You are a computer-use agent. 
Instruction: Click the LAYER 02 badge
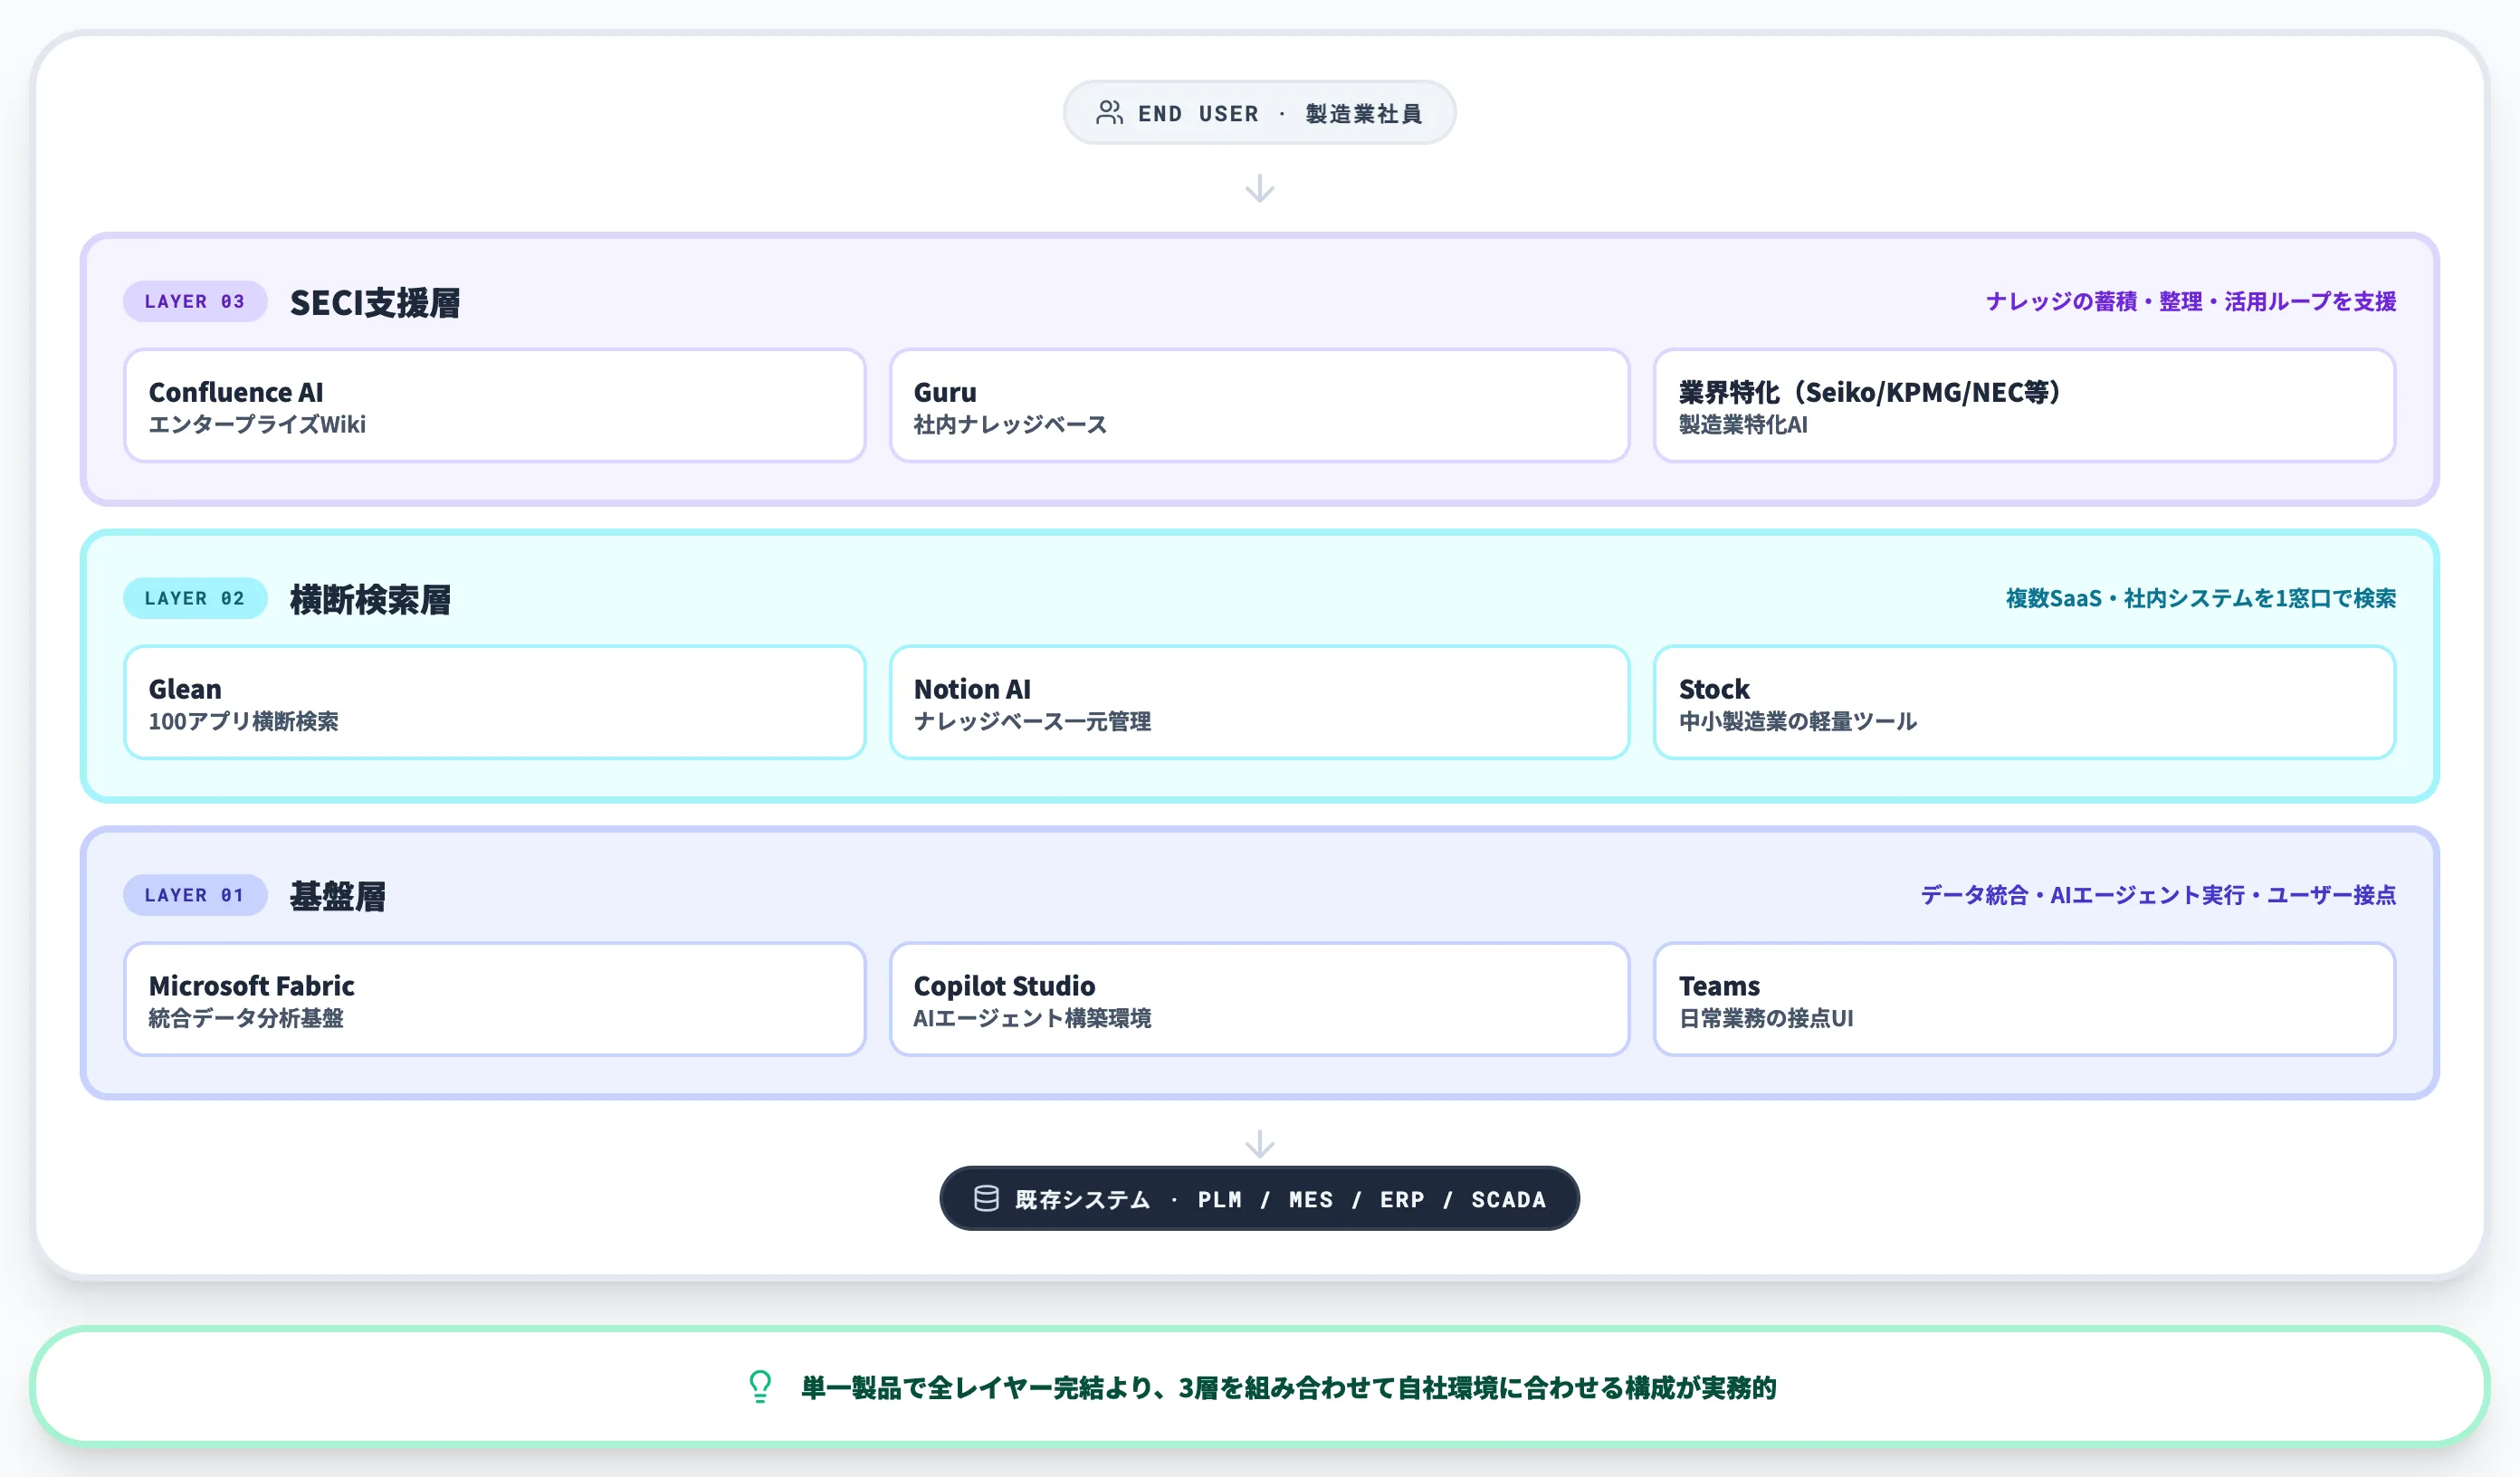point(195,598)
